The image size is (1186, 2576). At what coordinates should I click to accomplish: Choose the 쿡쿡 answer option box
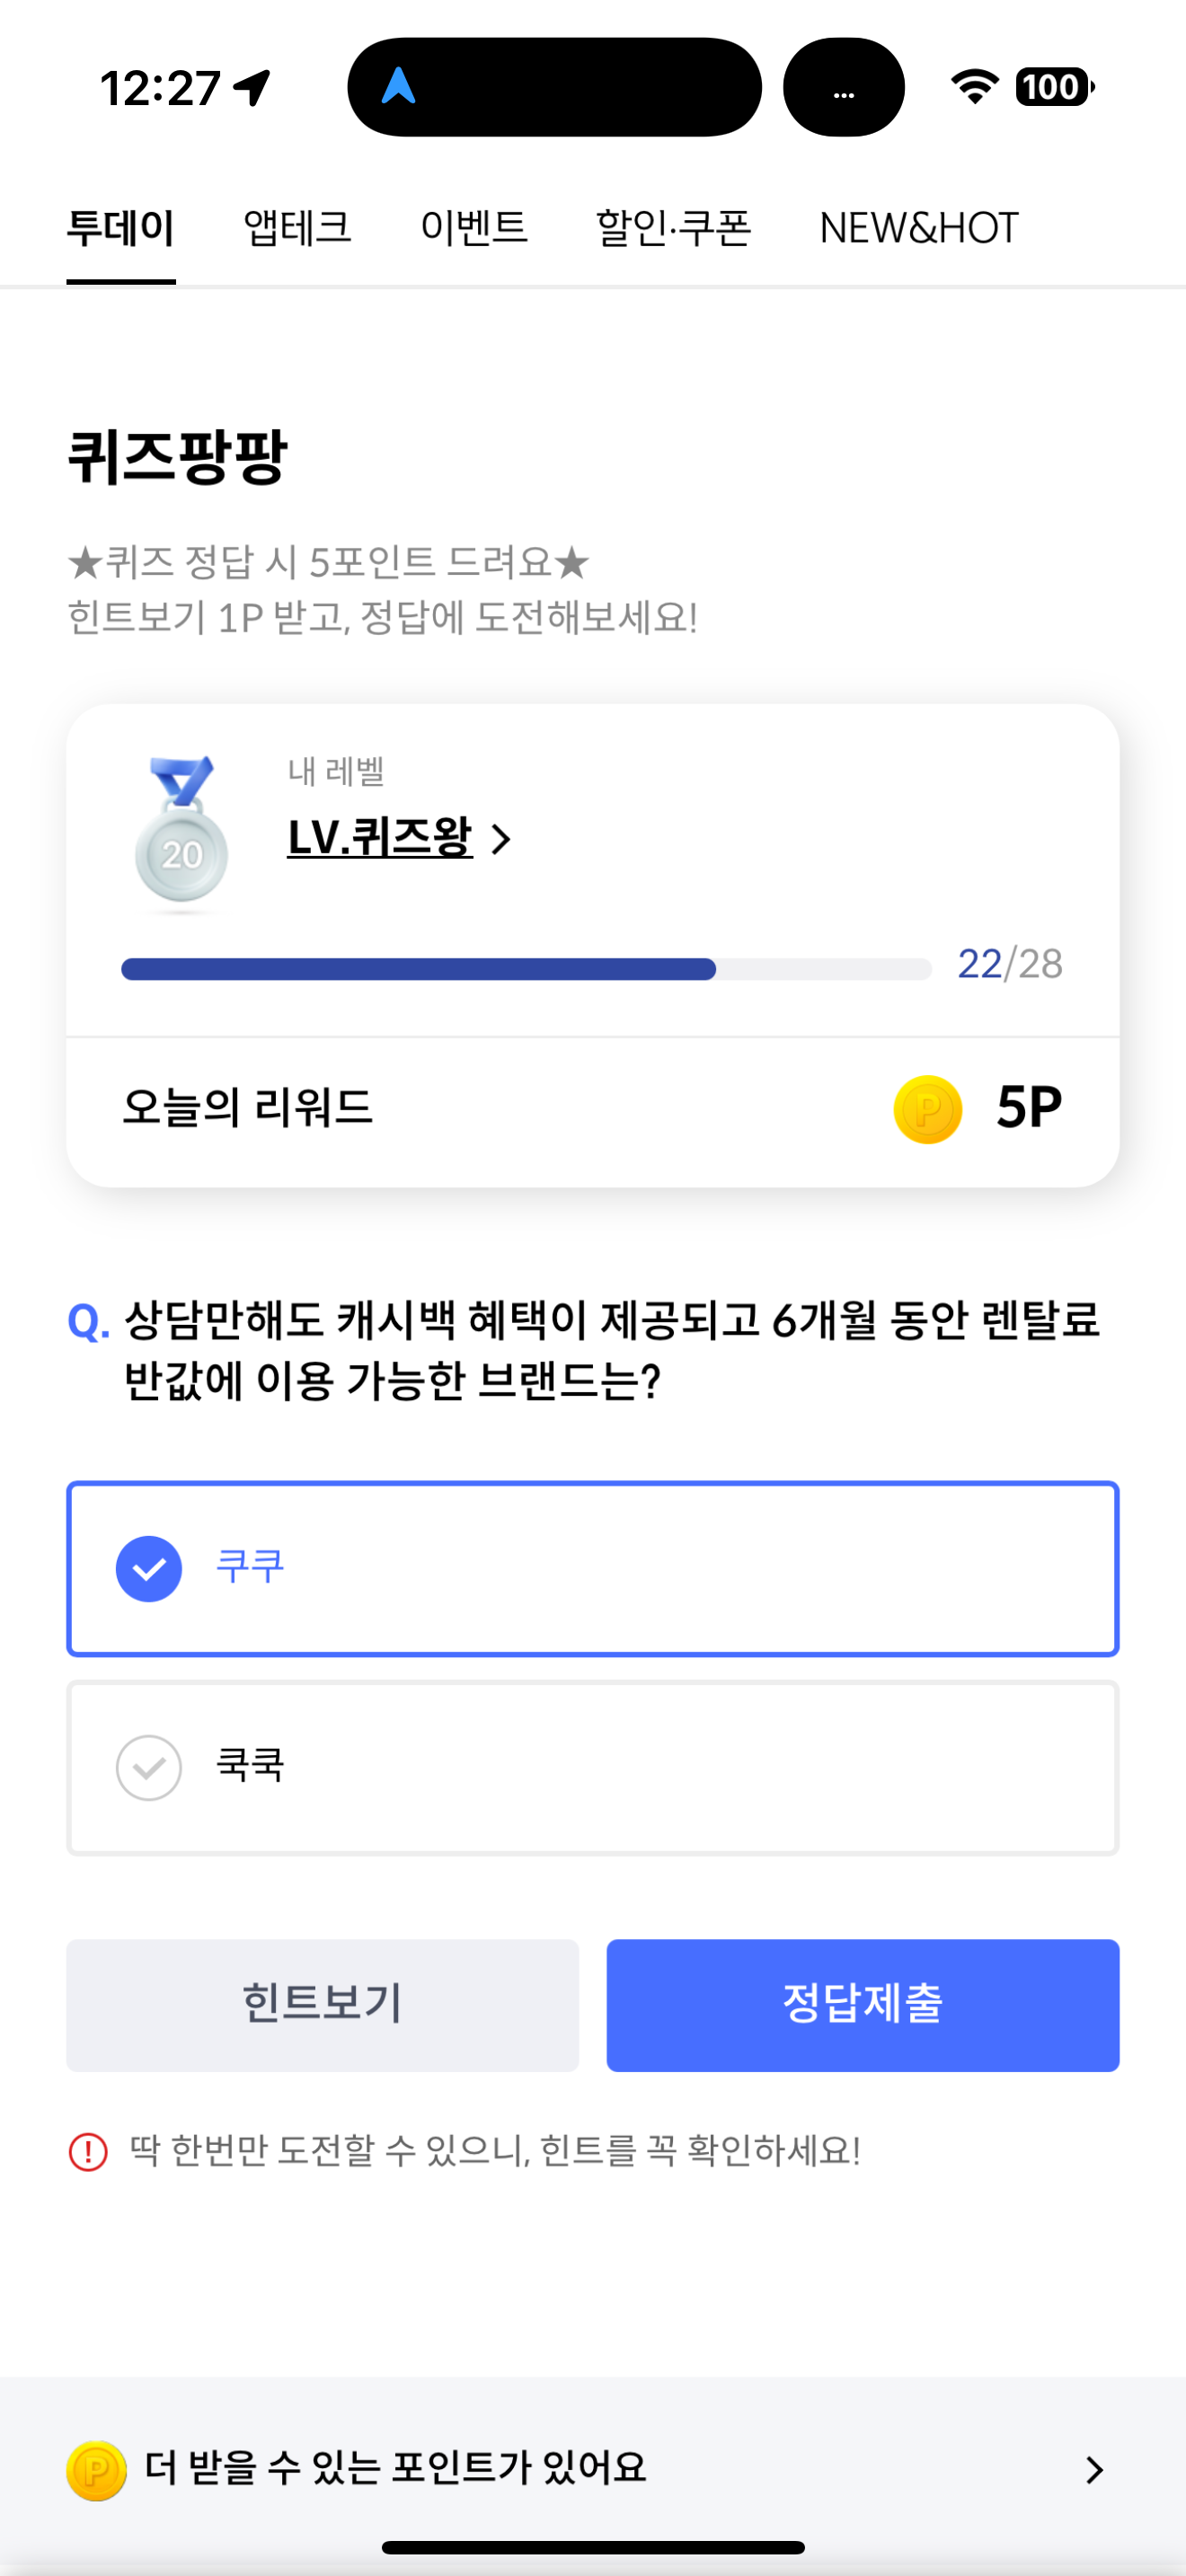(x=593, y=1768)
